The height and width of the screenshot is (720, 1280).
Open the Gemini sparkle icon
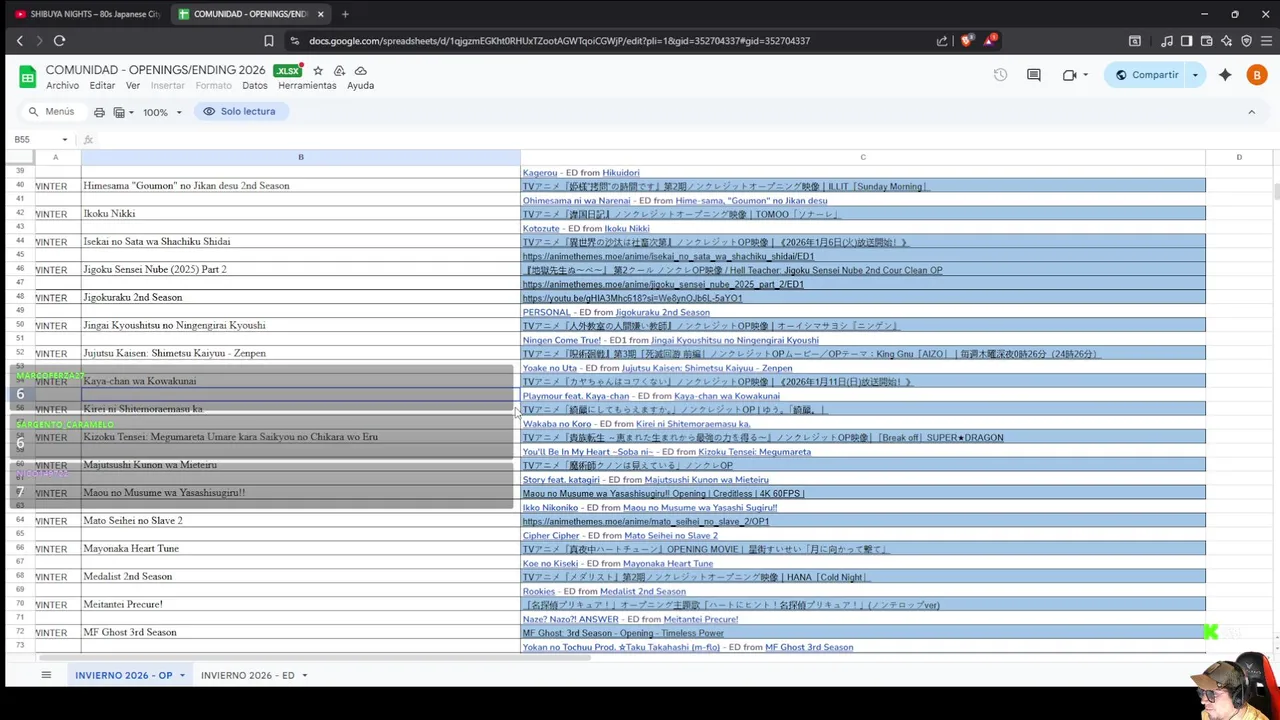[1225, 75]
